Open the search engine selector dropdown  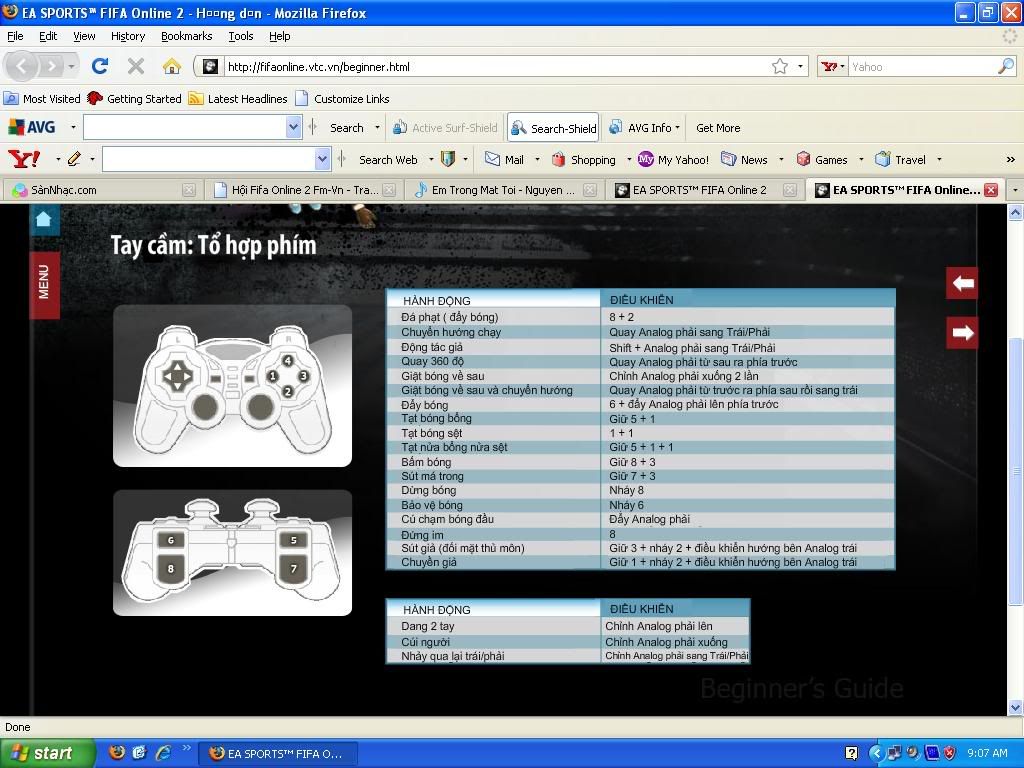(x=832, y=66)
